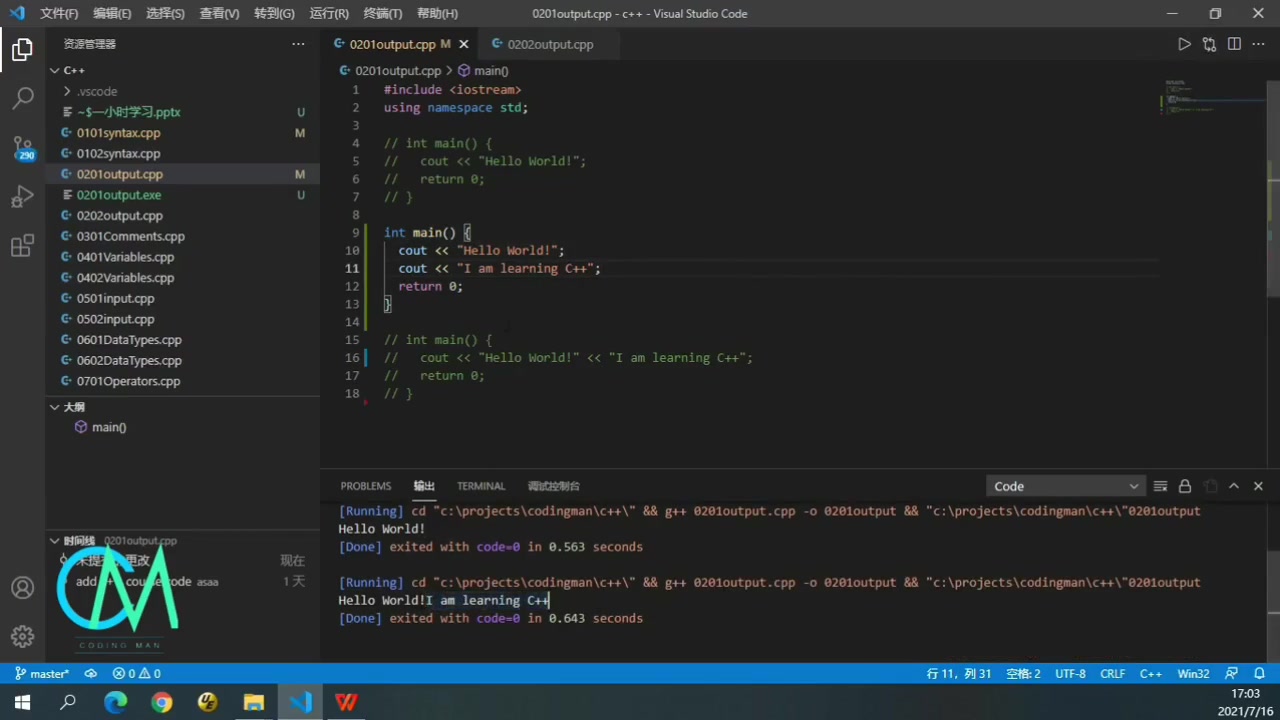The image size is (1280, 720).
Task: Split the editor to the right
Action: (x=1234, y=44)
